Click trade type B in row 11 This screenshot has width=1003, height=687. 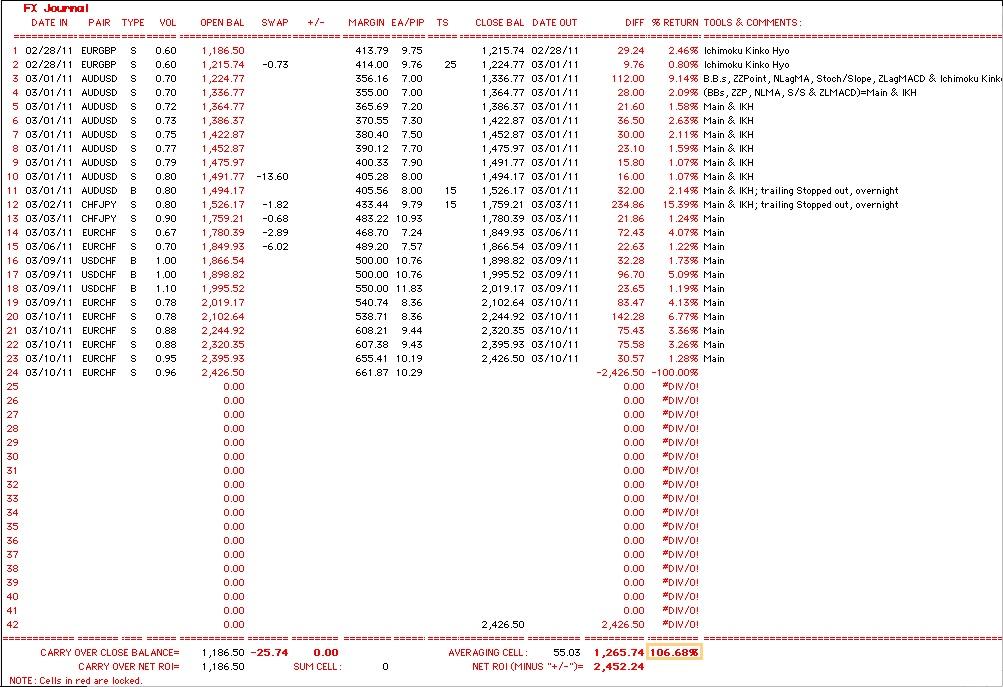pyautogui.click(x=133, y=191)
